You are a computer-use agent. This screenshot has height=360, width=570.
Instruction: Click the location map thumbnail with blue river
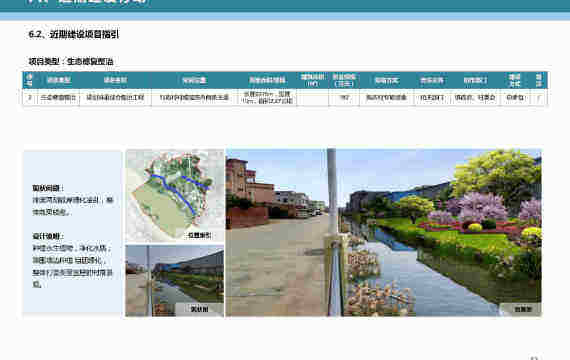[x=174, y=196]
